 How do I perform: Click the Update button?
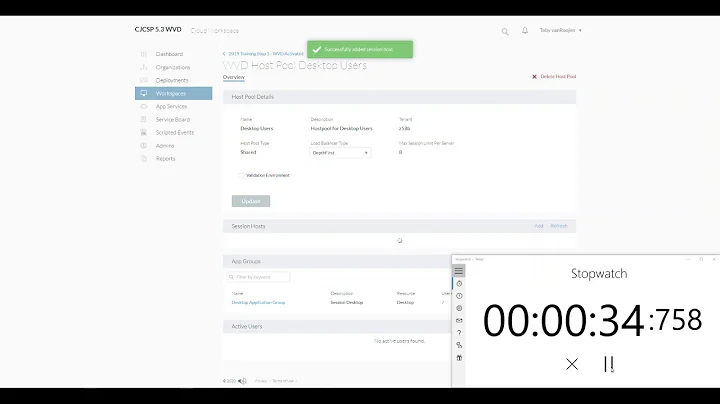tap(251, 201)
